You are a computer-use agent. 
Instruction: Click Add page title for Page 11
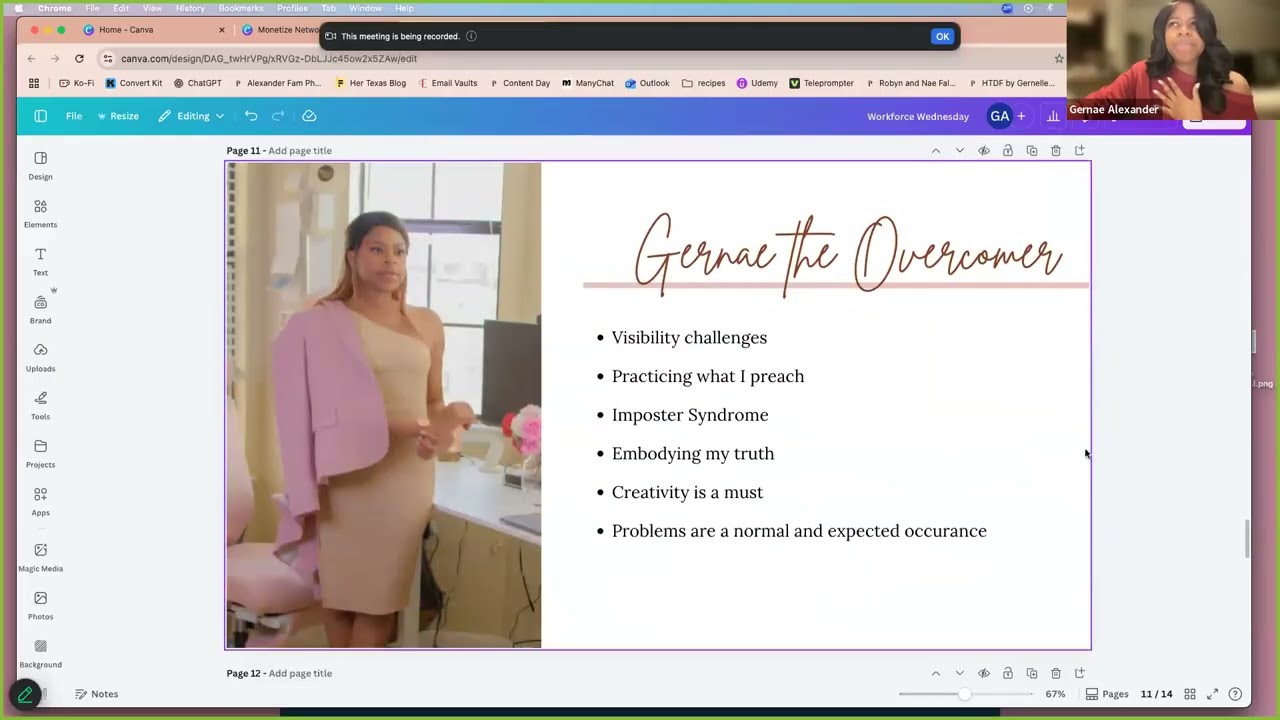(x=300, y=151)
